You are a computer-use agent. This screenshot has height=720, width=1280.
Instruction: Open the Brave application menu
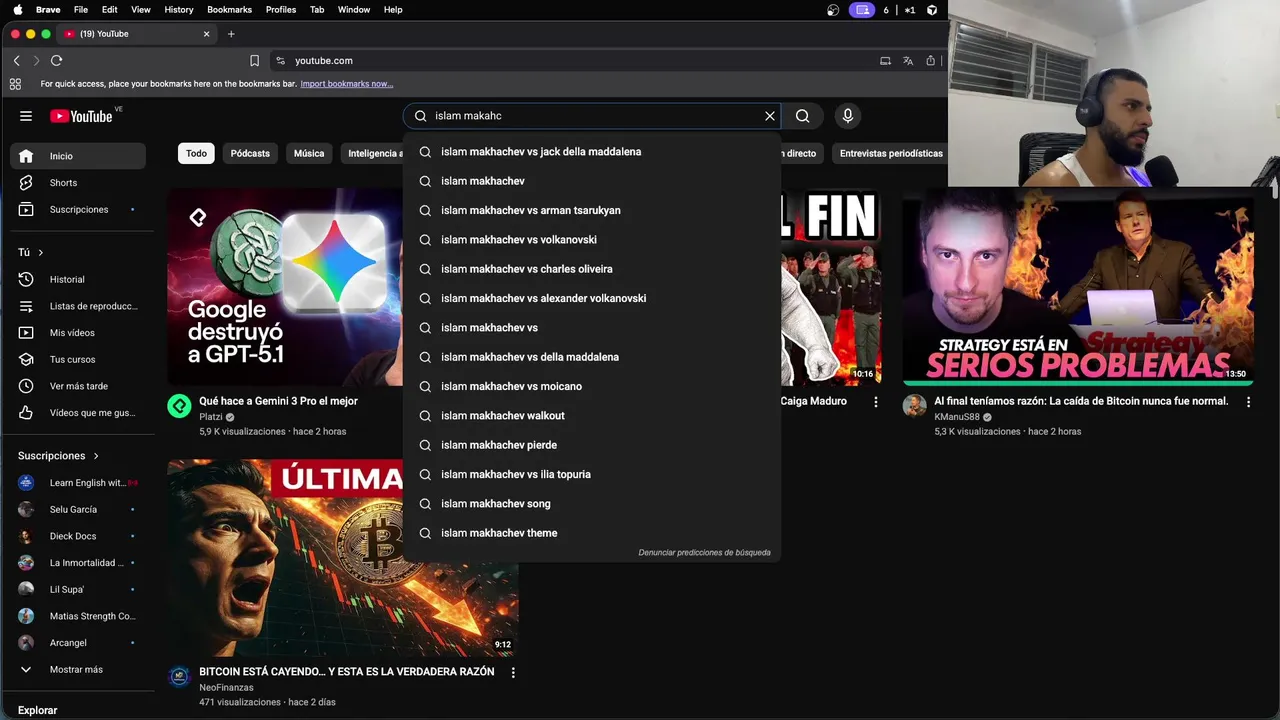[48, 10]
